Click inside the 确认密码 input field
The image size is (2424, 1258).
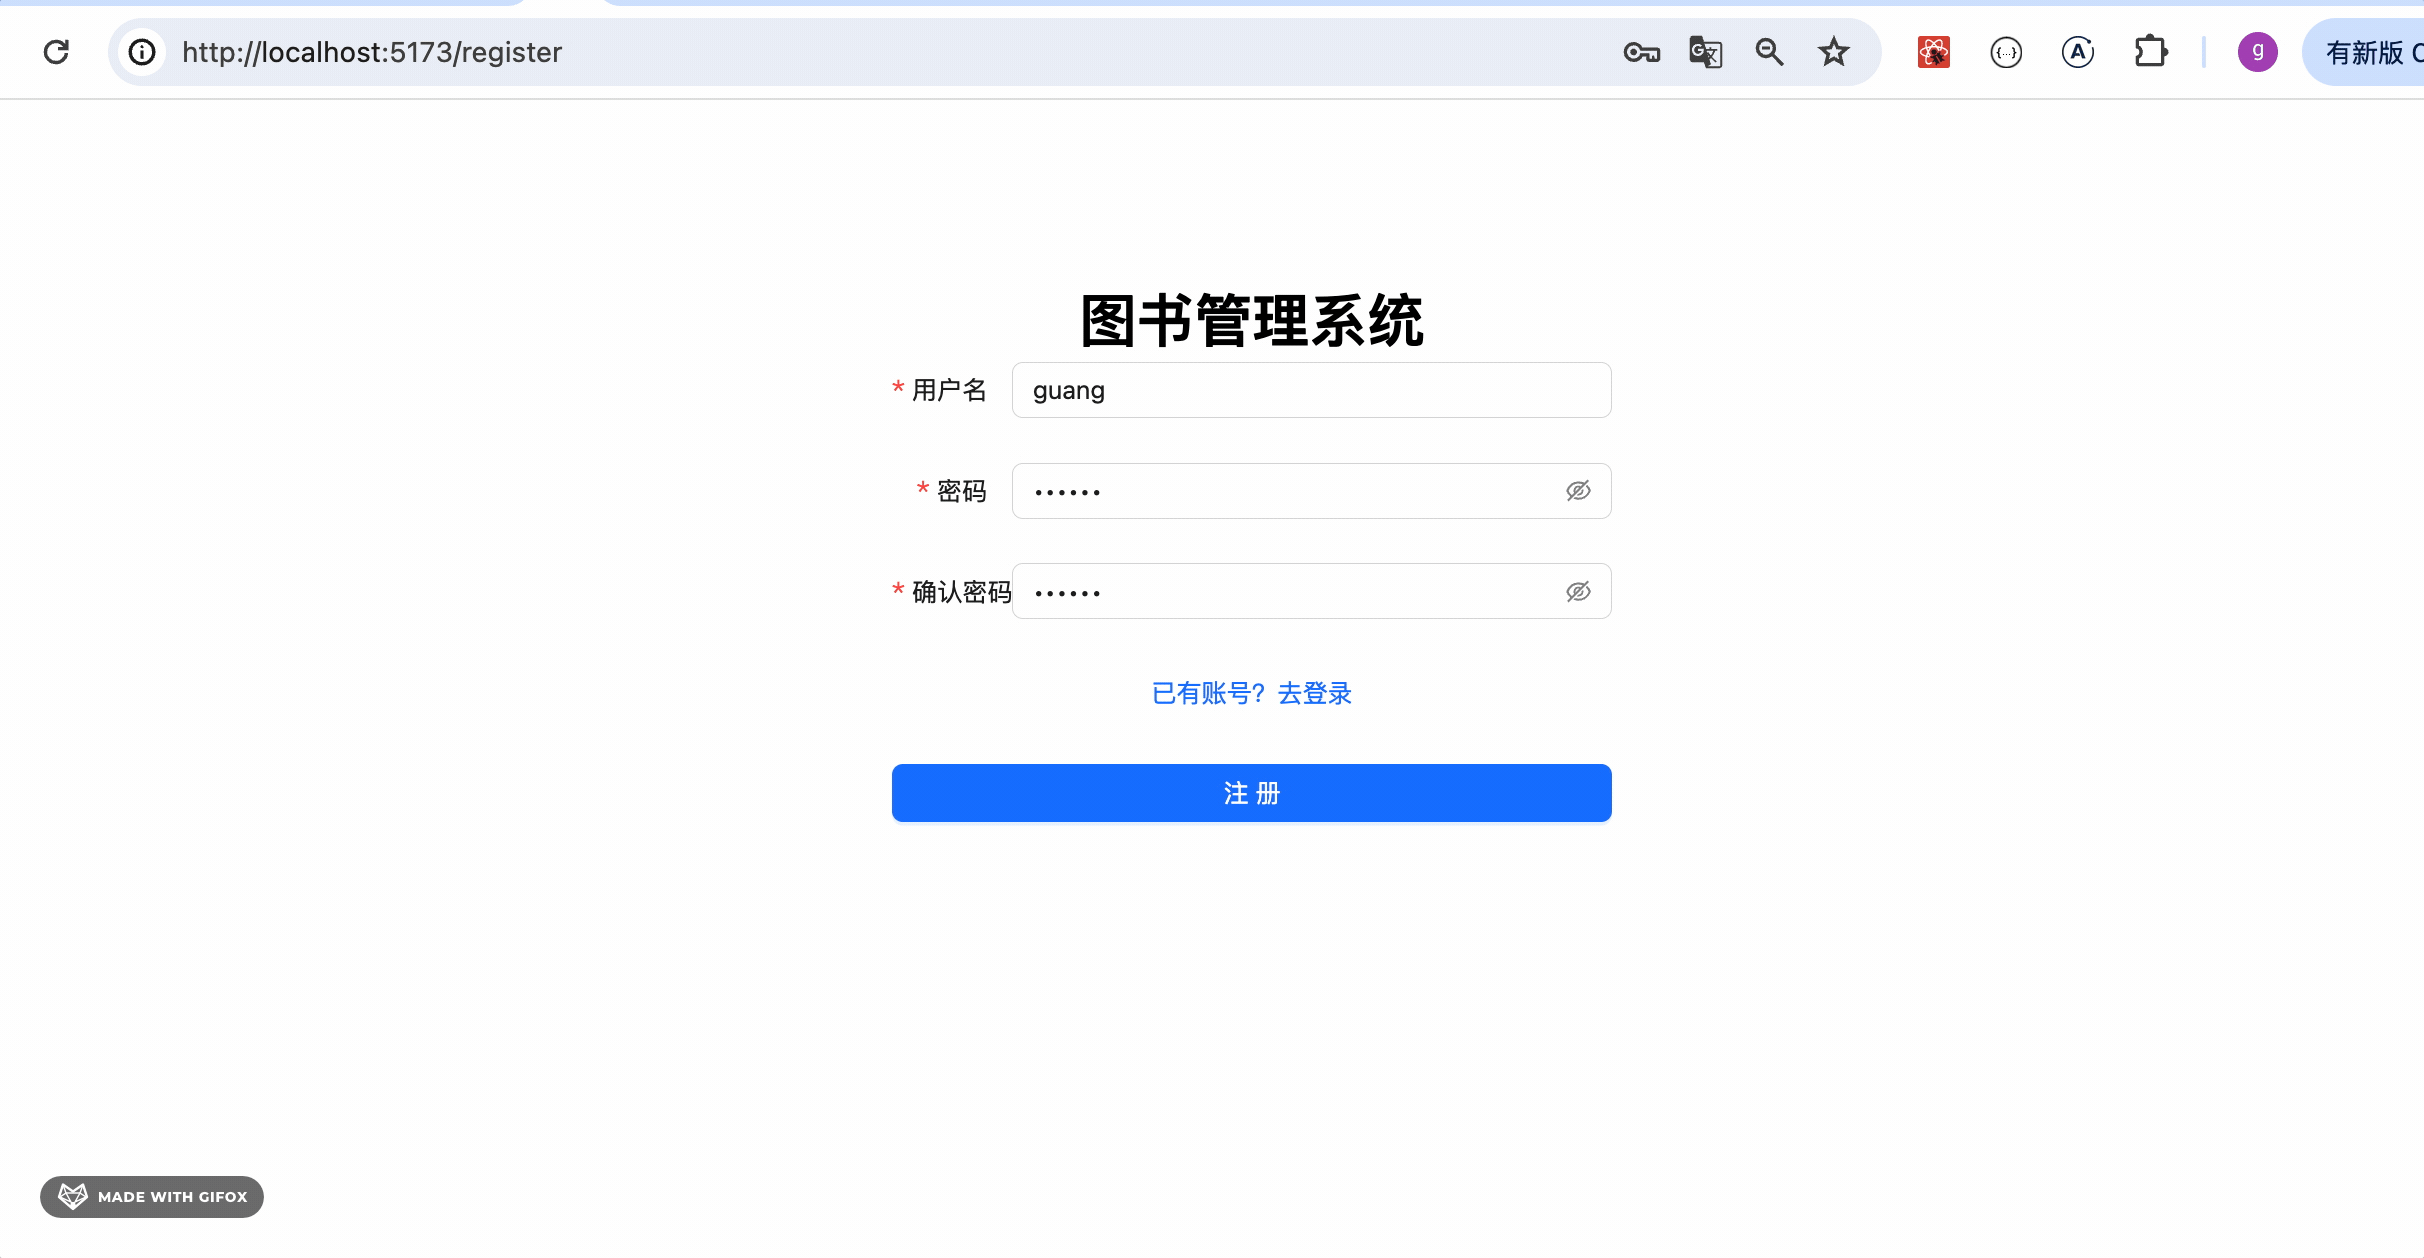click(x=1290, y=592)
